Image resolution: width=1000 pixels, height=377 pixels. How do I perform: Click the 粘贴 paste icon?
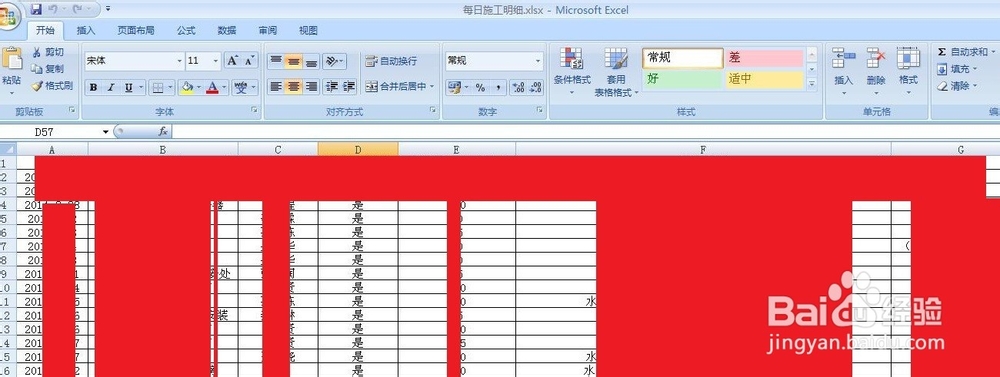pyautogui.click(x=11, y=59)
